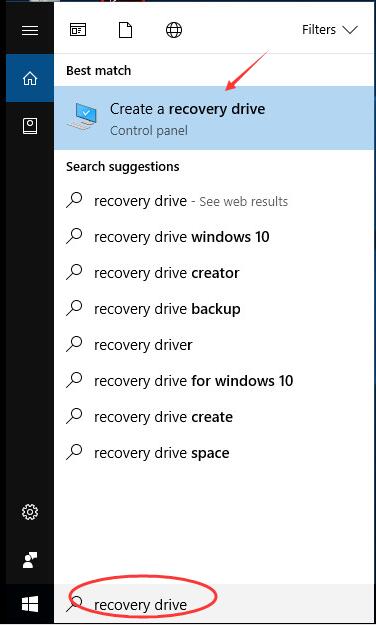
Task: Choose recovery drive windows 10 suggestion
Action: 214,237
